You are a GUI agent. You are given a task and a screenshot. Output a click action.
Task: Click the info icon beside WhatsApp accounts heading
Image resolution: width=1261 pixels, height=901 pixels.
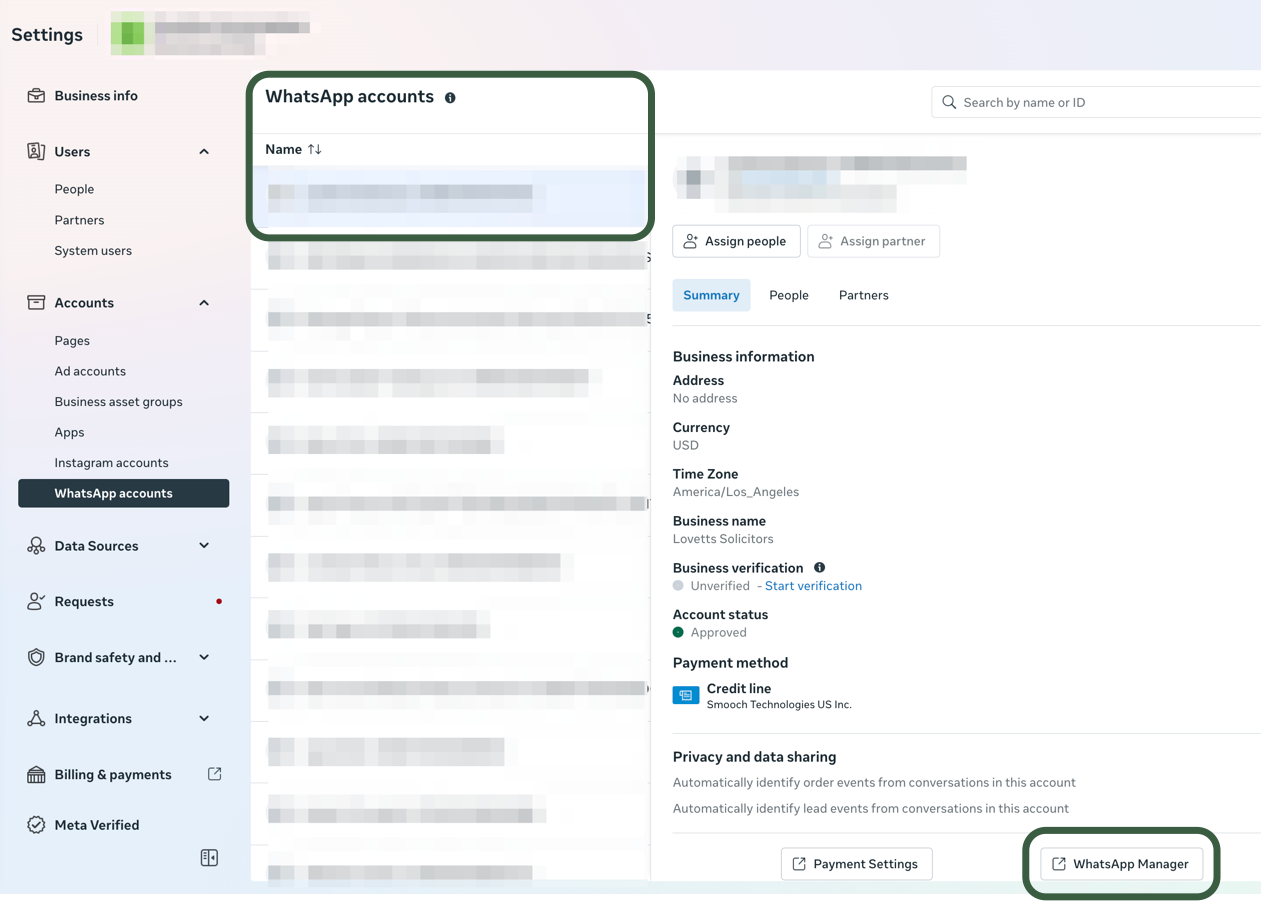point(450,98)
